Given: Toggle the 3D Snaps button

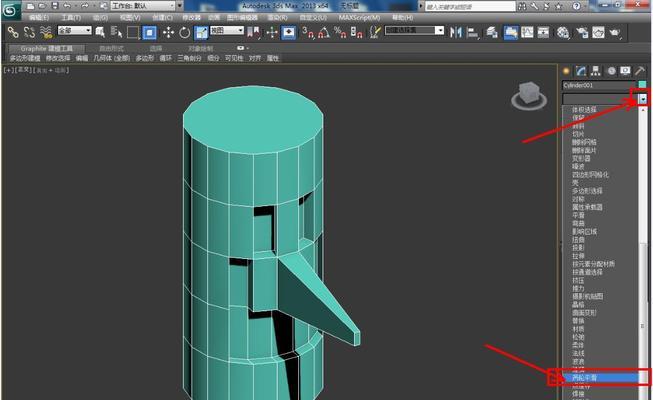Looking at the screenshot, I should click(x=306, y=31).
